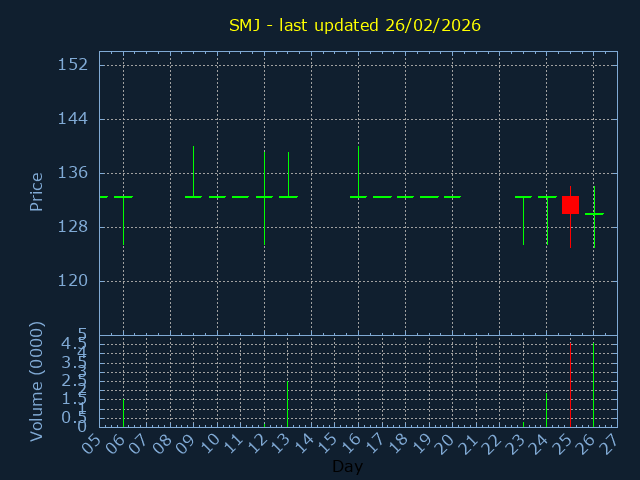Screen dimensions: 640x480
Task: Select the 120 price axis label
Action: pyautogui.click(x=73, y=281)
